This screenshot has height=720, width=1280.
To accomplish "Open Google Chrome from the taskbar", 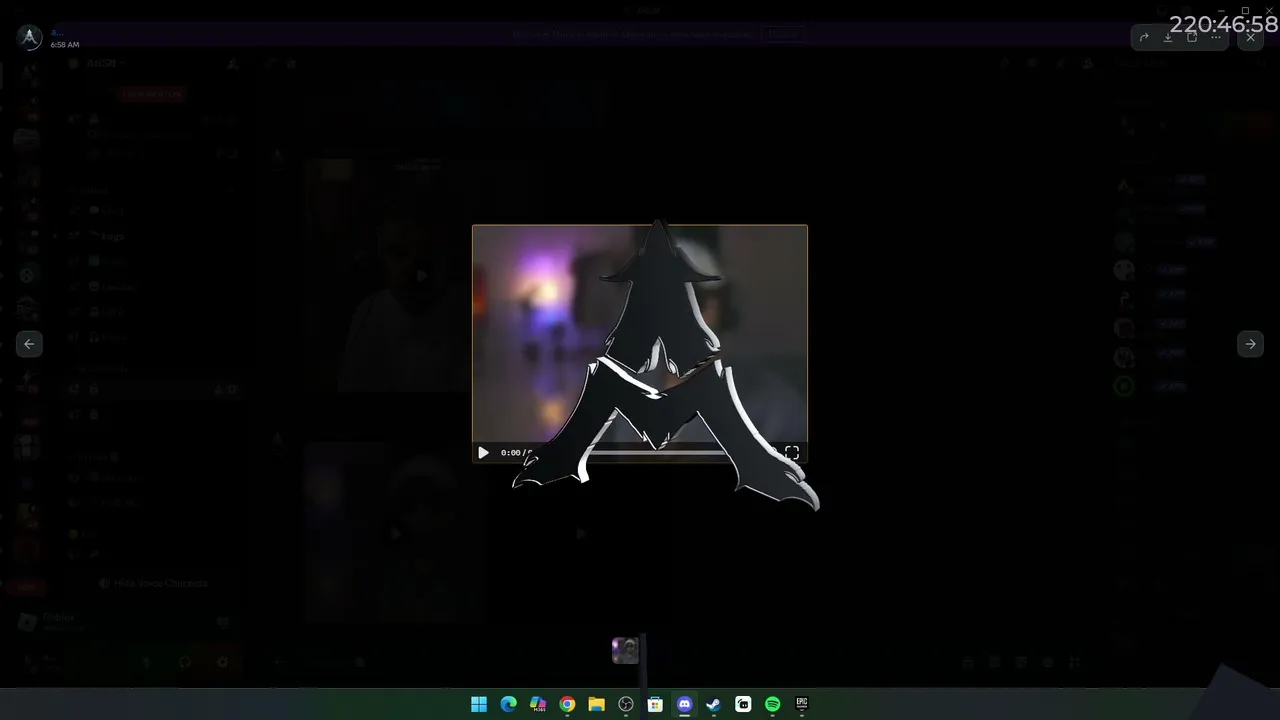I will pyautogui.click(x=567, y=704).
